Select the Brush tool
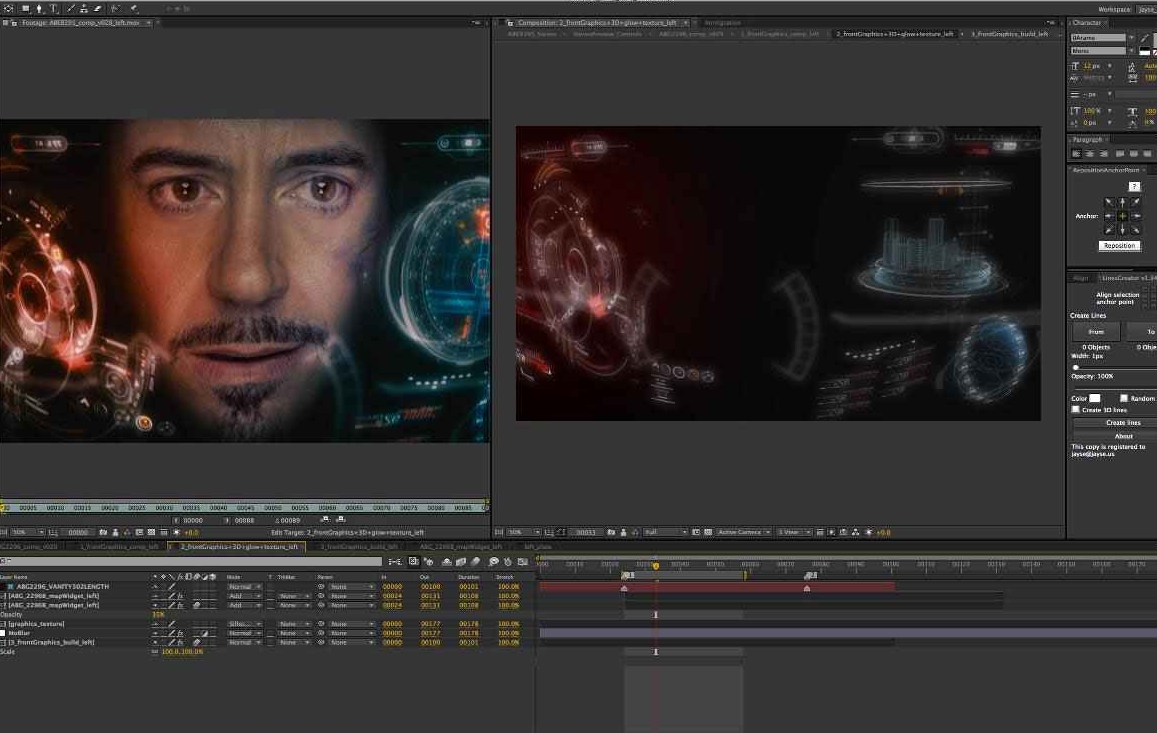 click(71, 9)
